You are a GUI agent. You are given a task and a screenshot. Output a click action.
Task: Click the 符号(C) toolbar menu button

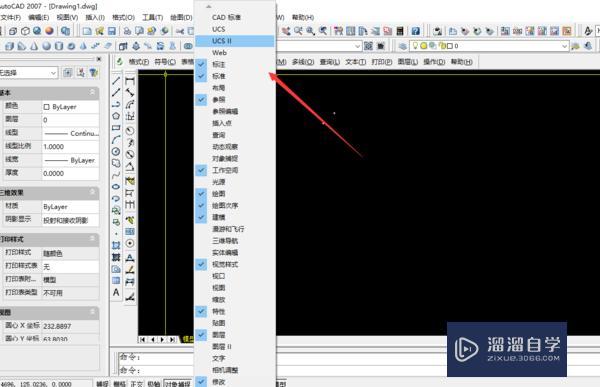[x=165, y=62]
